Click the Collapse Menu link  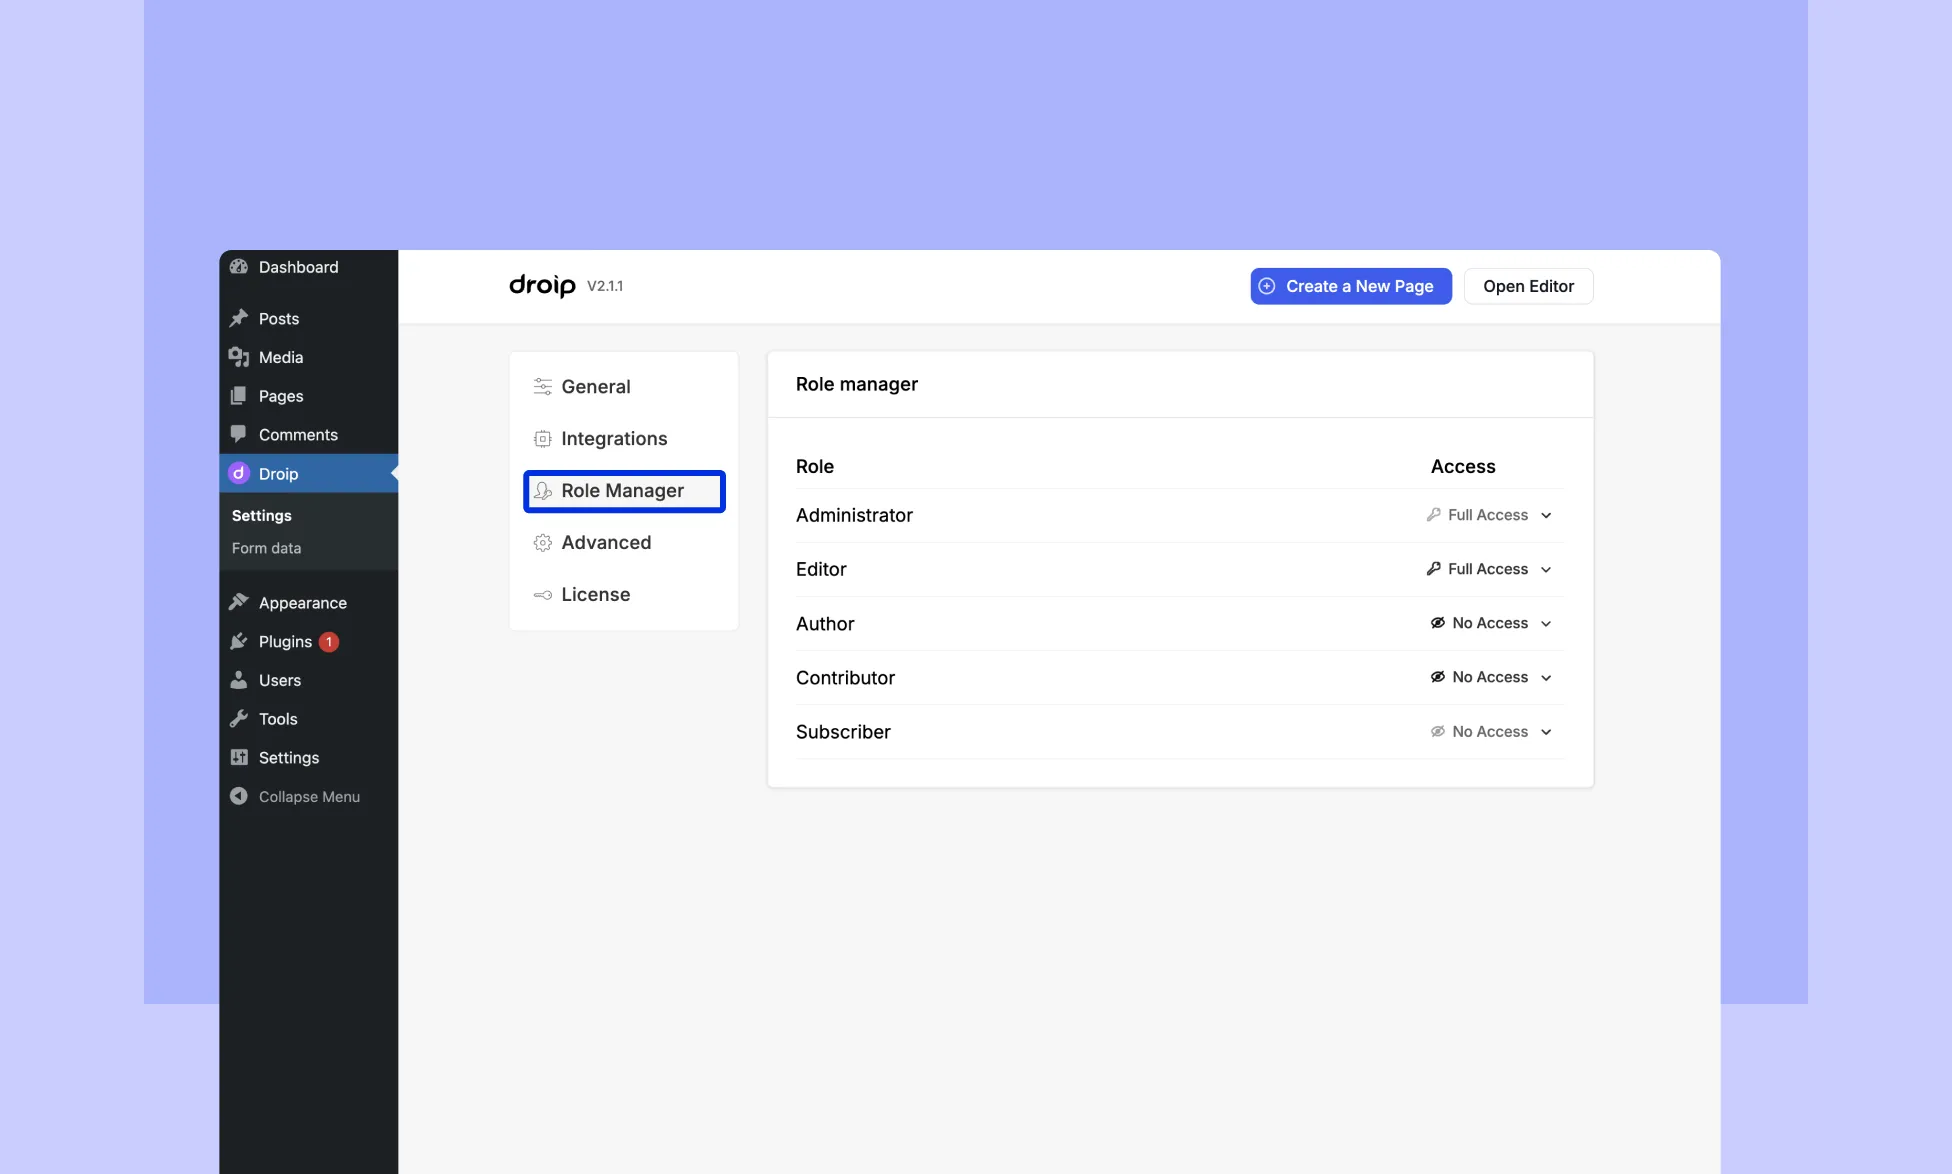coord(308,796)
